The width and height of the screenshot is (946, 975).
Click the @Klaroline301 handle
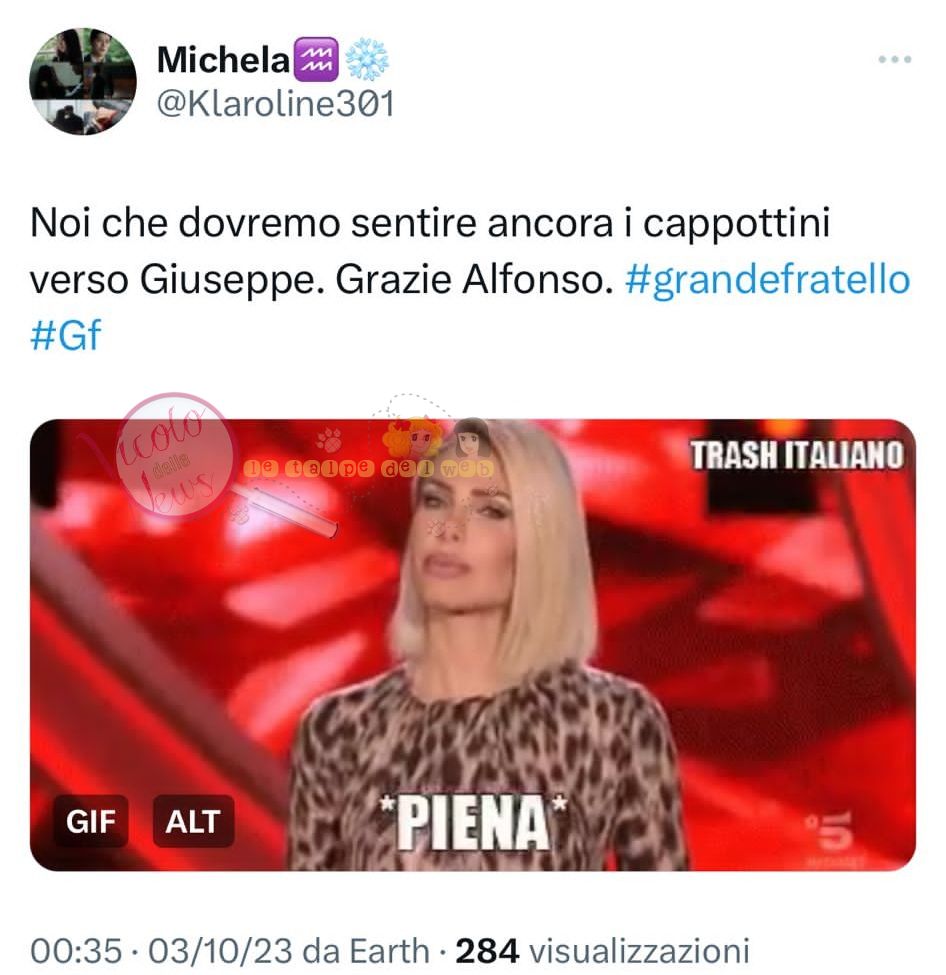276,103
